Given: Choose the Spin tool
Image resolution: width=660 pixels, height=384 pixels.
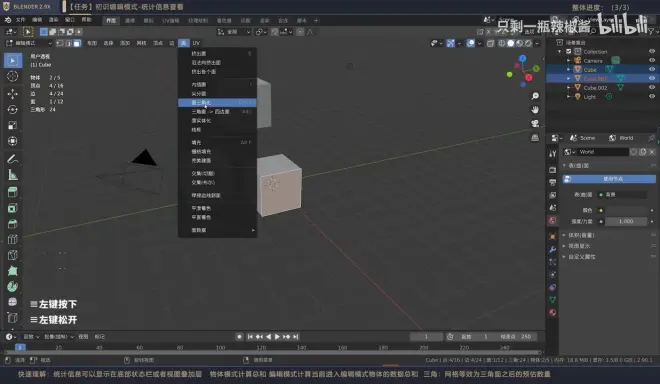Looking at the screenshot, I should [13, 286].
